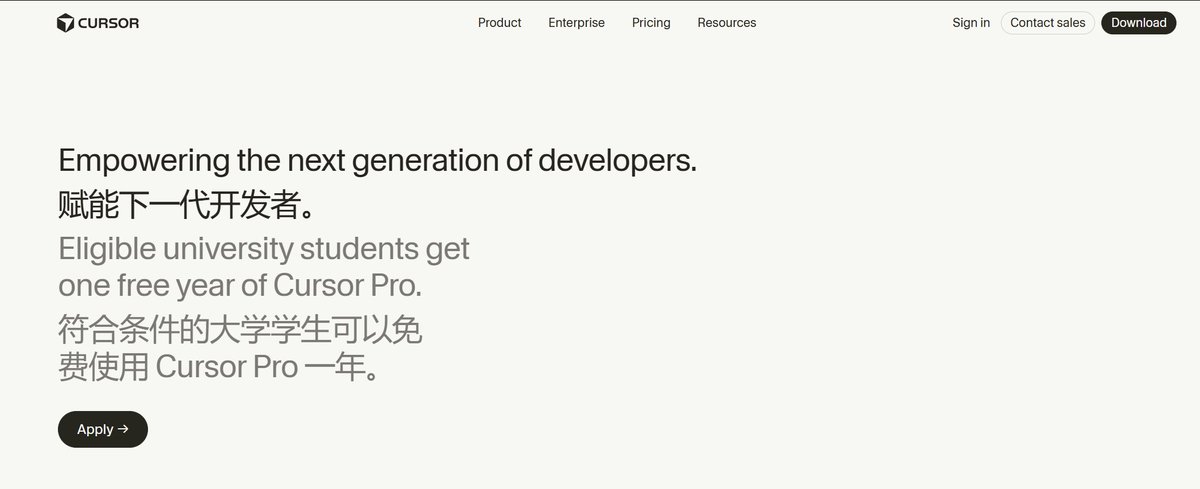Open the Product menu
This screenshot has width=1200, height=489.
pyautogui.click(x=499, y=23)
